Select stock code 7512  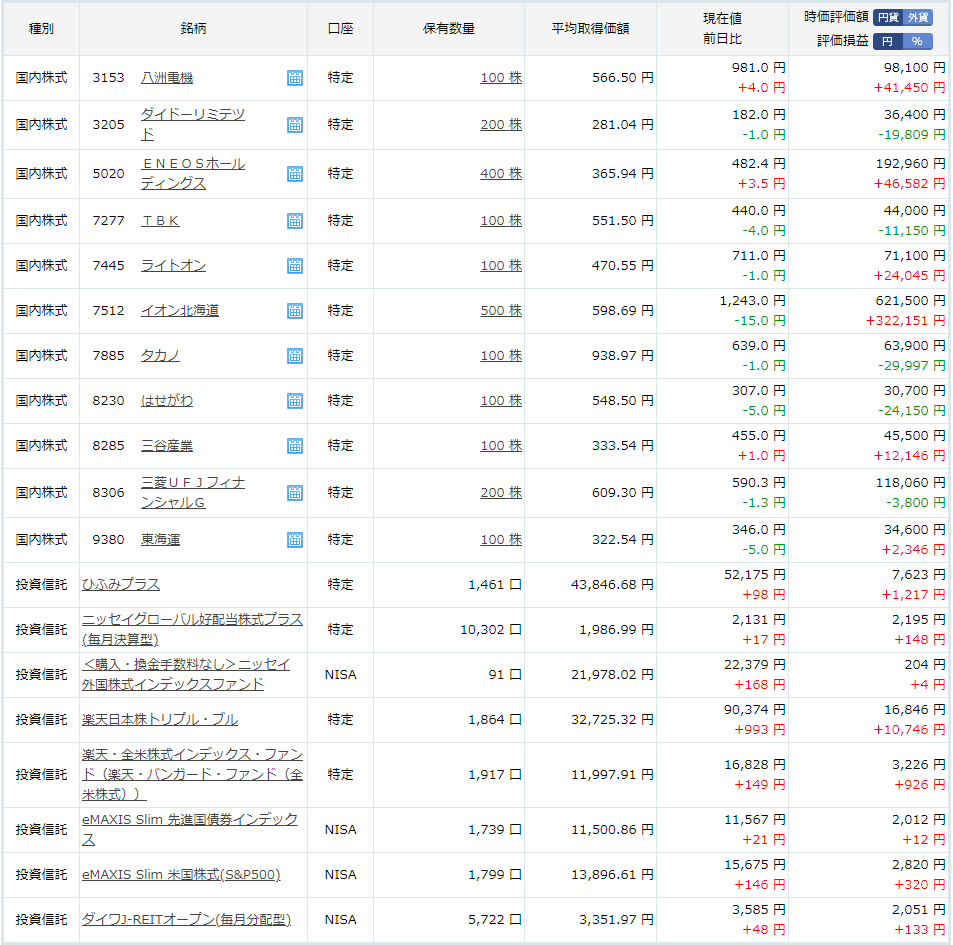click(108, 311)
